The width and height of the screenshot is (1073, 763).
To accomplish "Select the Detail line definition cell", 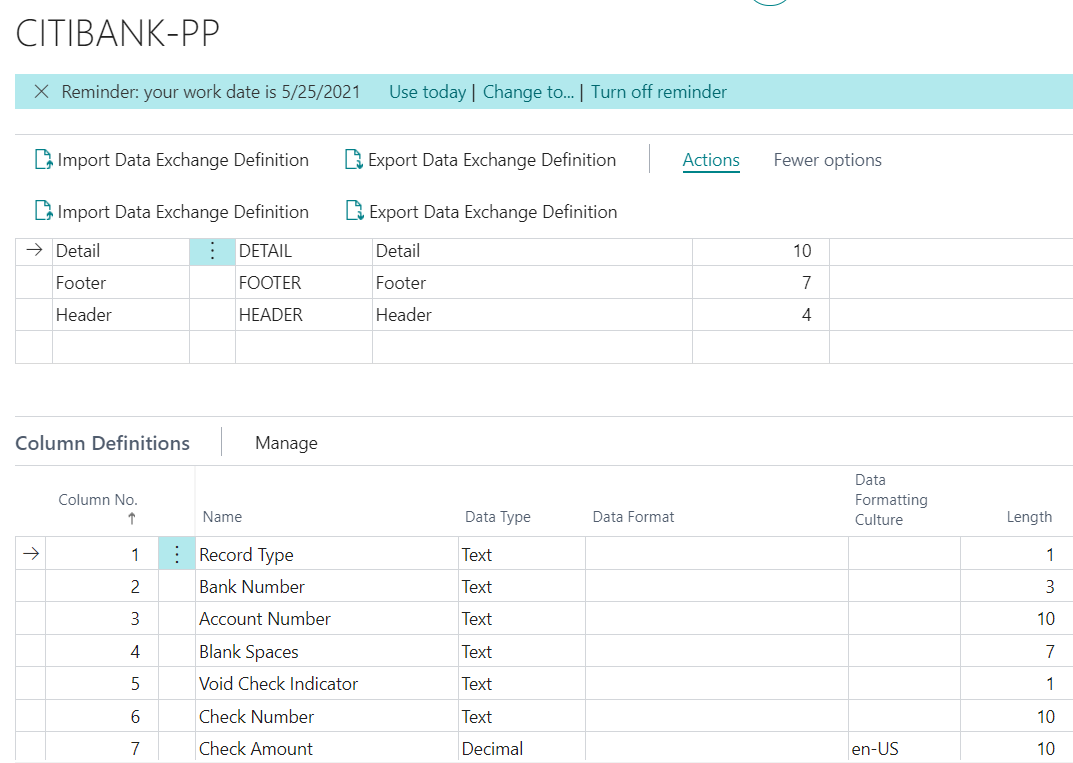I will 120,250.
